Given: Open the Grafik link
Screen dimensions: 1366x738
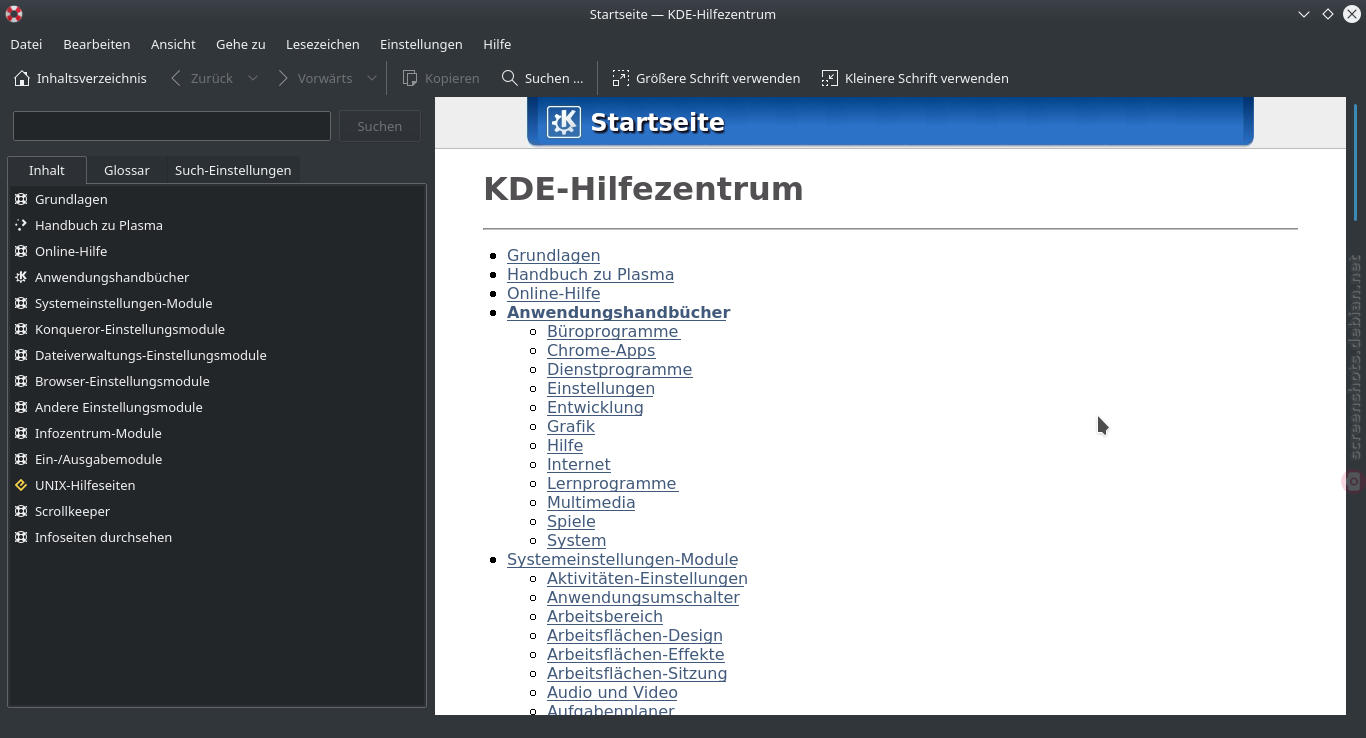Looking at the screenshot, I should coord(571,426).
